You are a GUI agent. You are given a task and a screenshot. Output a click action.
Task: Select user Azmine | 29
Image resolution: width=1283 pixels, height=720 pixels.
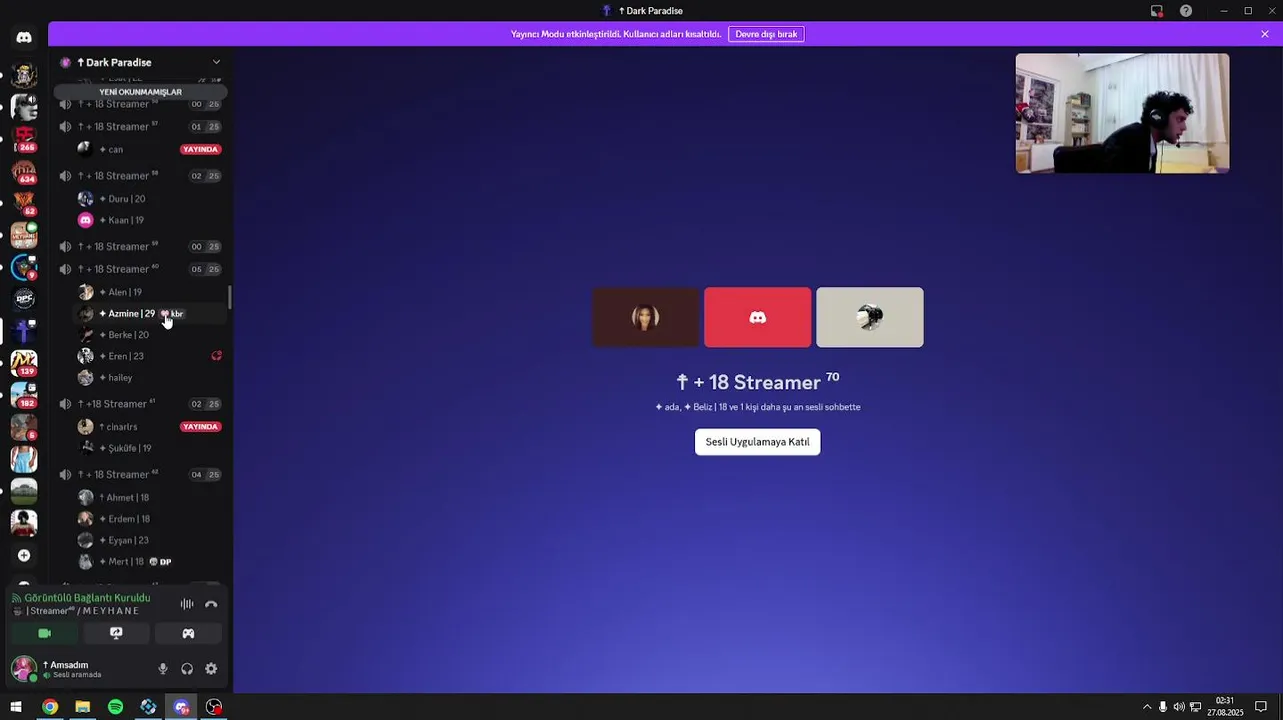point(148,314)
